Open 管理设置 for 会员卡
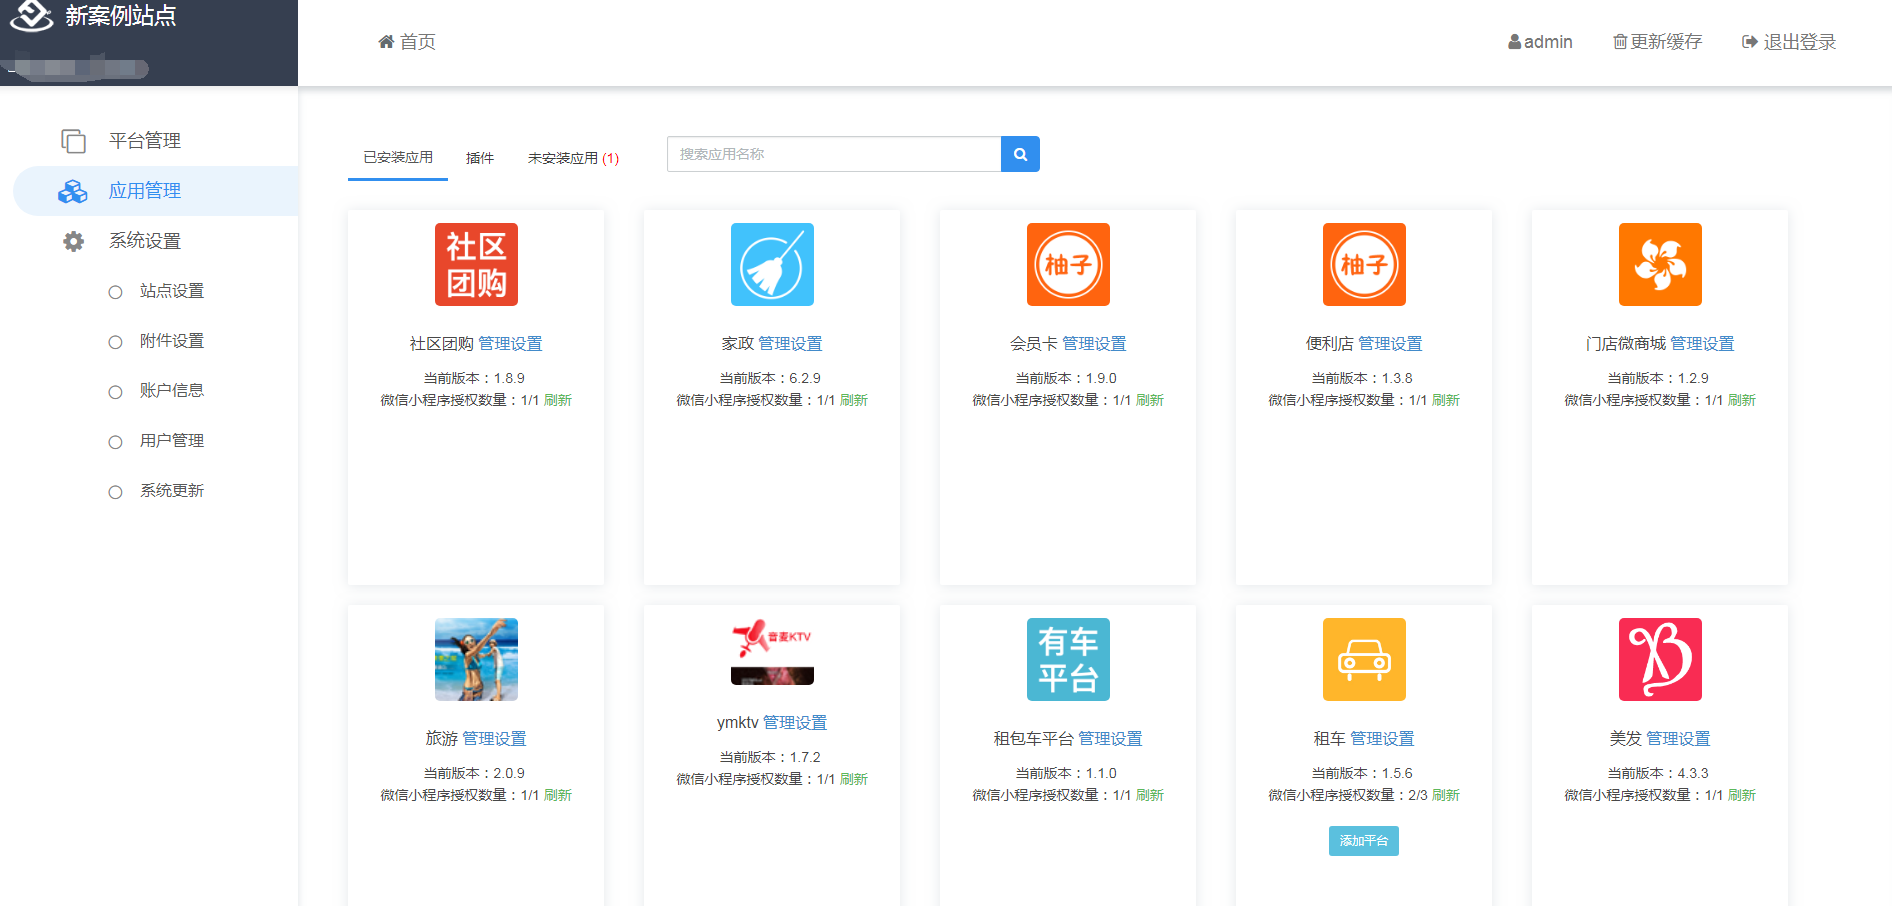1892x906 pixels. (x=1094, y=344)
